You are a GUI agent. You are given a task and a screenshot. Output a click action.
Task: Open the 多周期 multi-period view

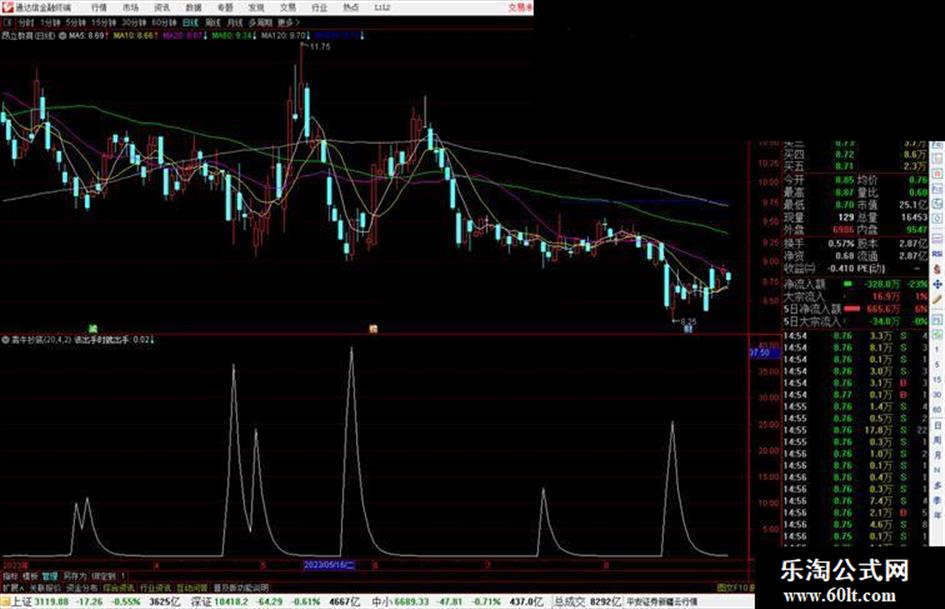260,22
